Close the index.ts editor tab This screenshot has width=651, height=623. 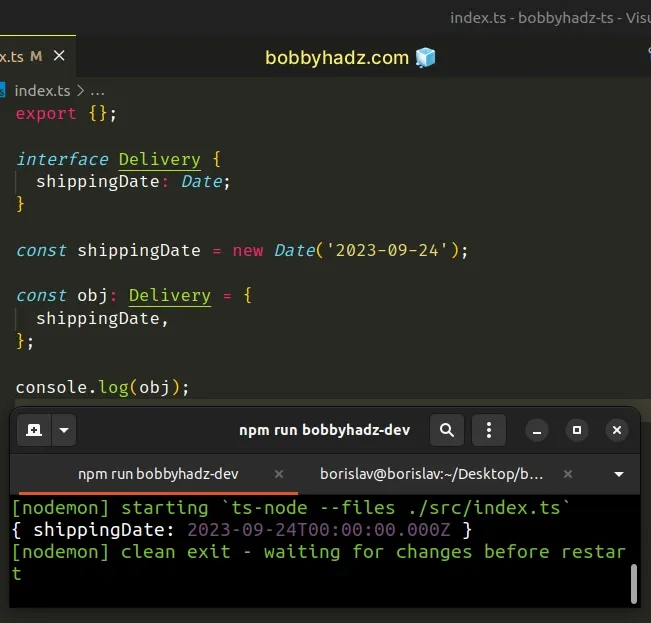tap(59, 56)
